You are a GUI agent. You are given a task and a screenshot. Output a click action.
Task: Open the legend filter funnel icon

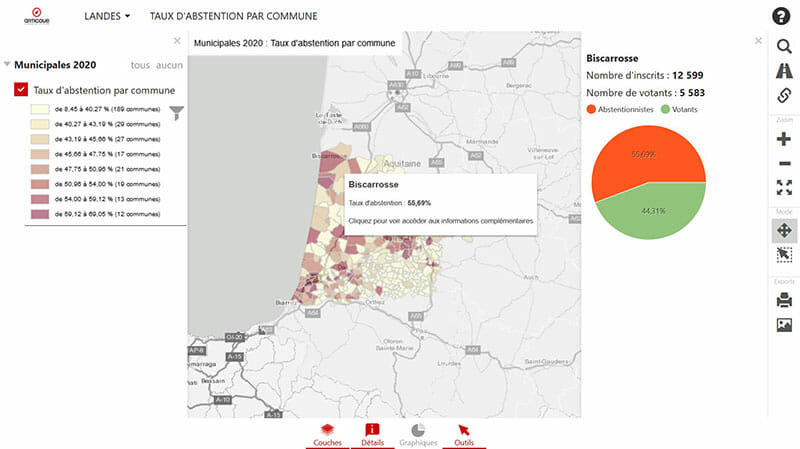pos(177,113)
